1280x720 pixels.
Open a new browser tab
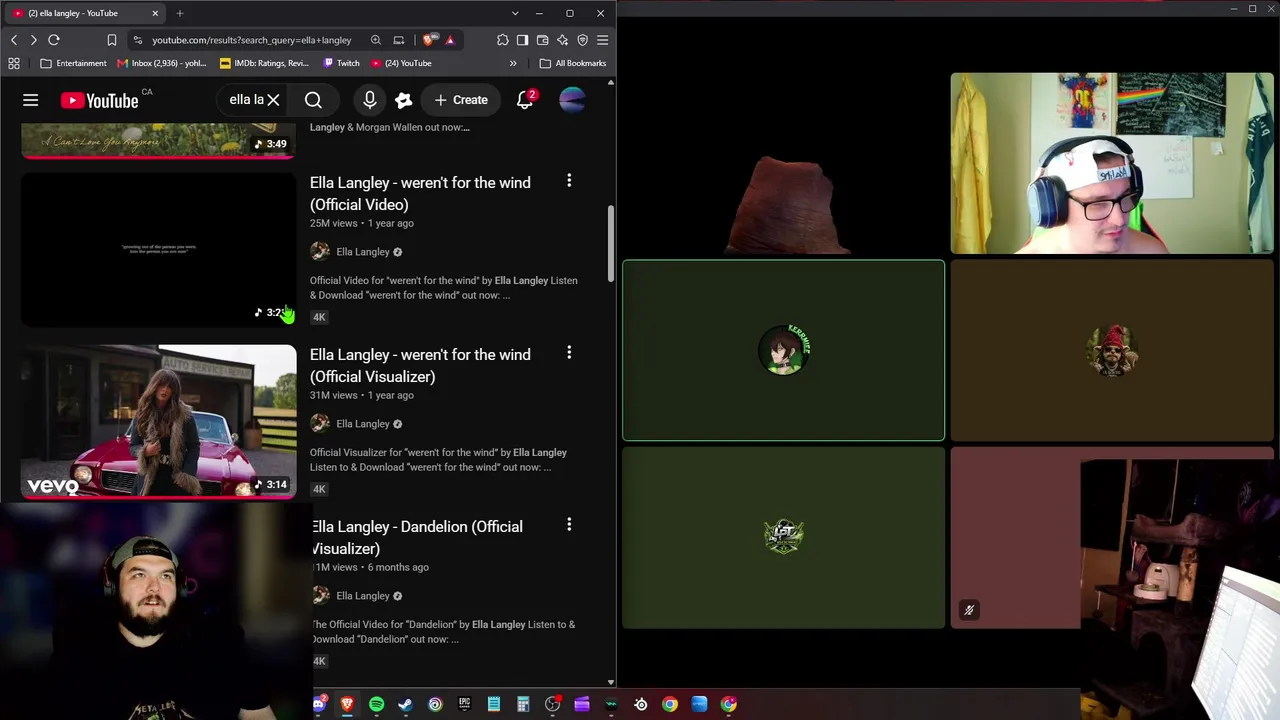(x=180, y=13)
